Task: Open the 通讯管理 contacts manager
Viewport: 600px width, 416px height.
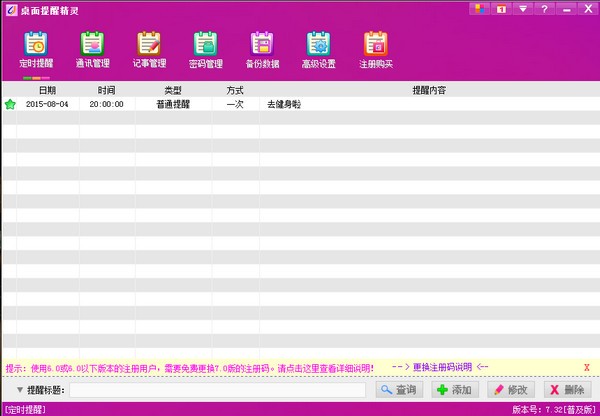Action: 92,50
